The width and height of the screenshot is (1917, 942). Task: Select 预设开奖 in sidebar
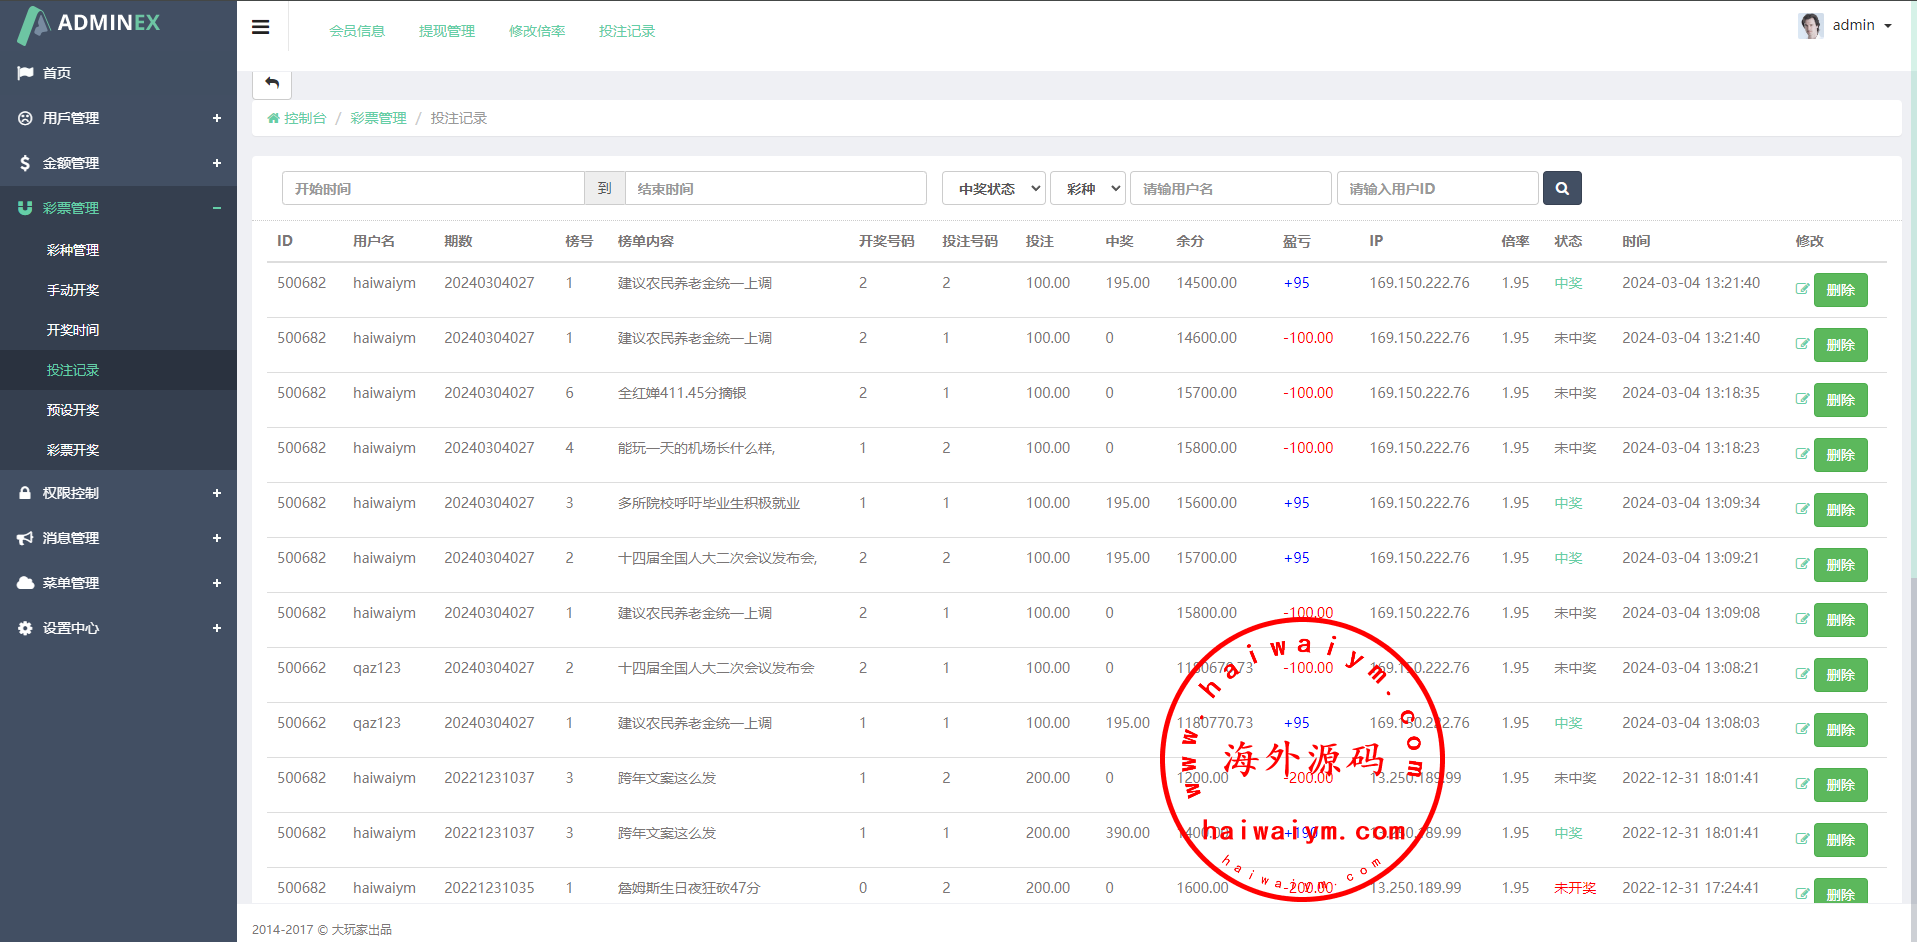[x=73, y=410]
